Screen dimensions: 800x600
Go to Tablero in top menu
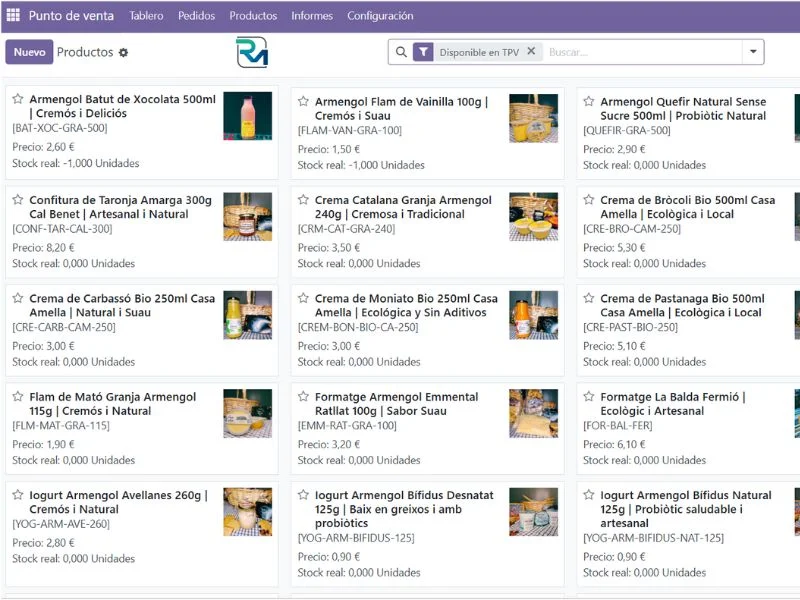tap(146, 16)
